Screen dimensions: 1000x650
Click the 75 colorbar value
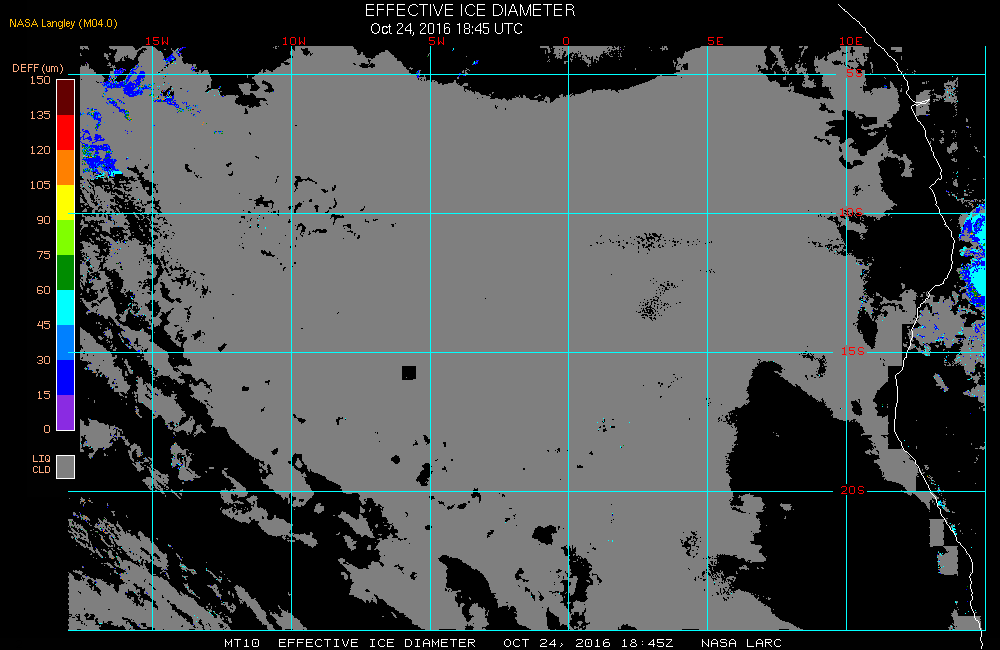tap(43, 255)
